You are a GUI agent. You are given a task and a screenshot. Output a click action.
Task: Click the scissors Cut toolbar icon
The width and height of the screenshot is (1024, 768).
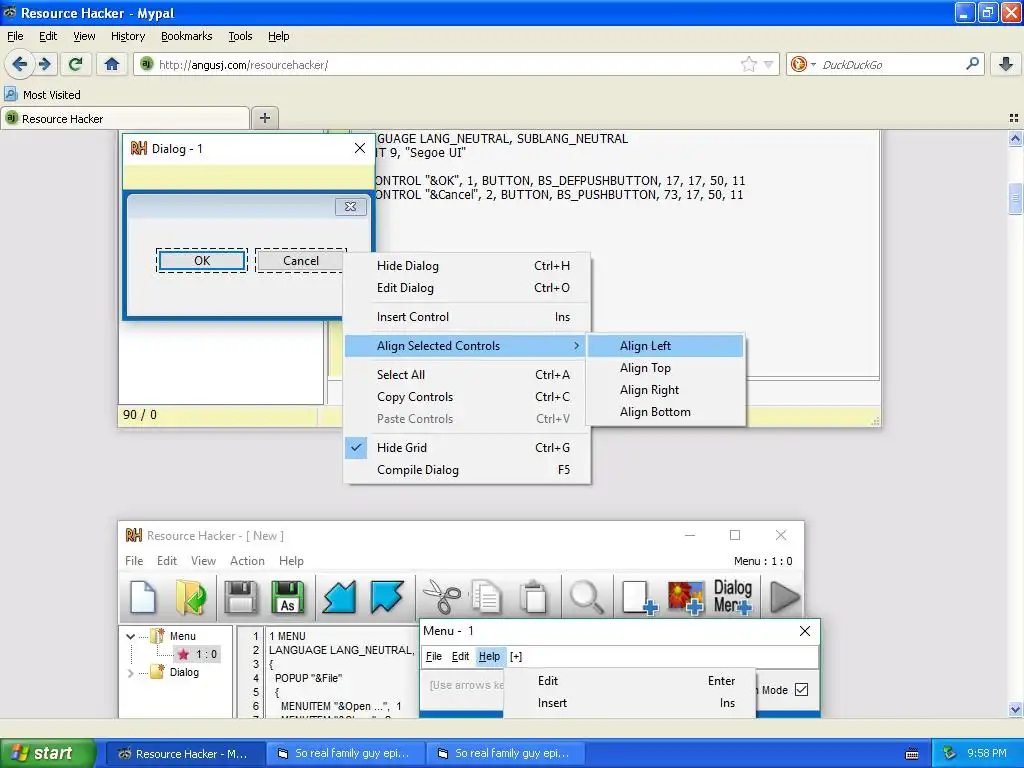tap(441, 597)
